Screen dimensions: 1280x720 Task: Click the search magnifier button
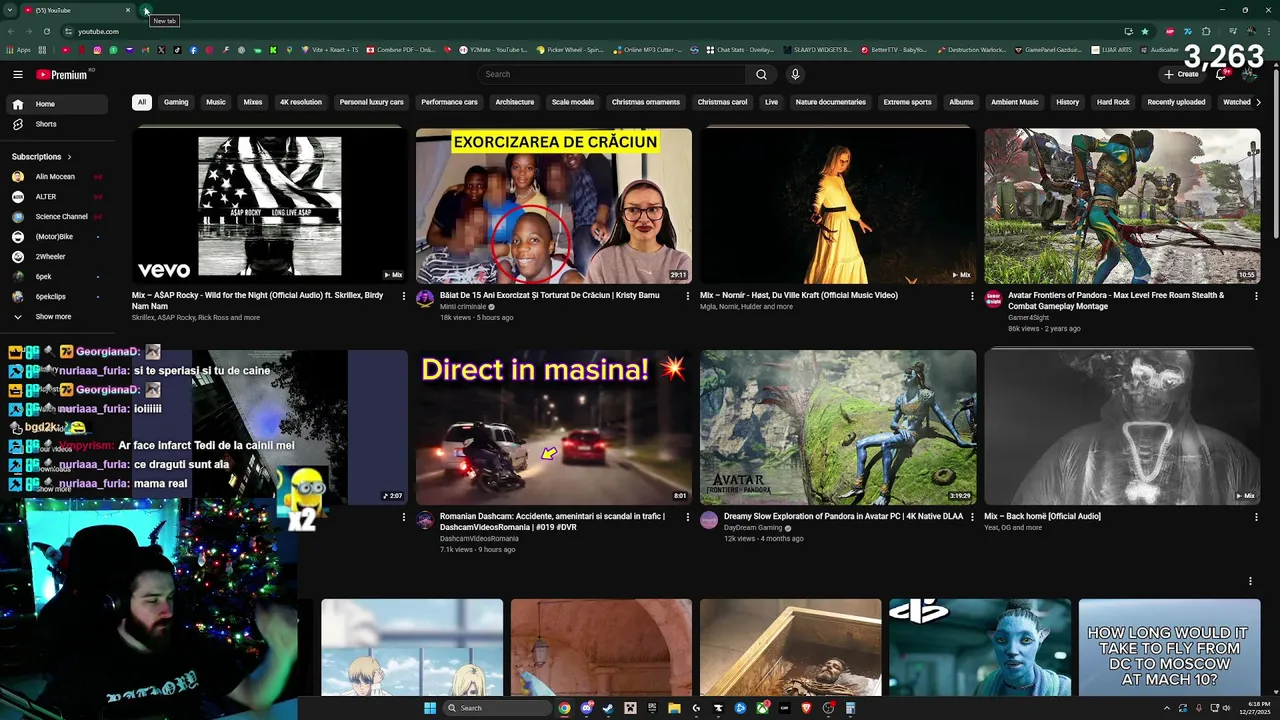(x=761, y=74)
